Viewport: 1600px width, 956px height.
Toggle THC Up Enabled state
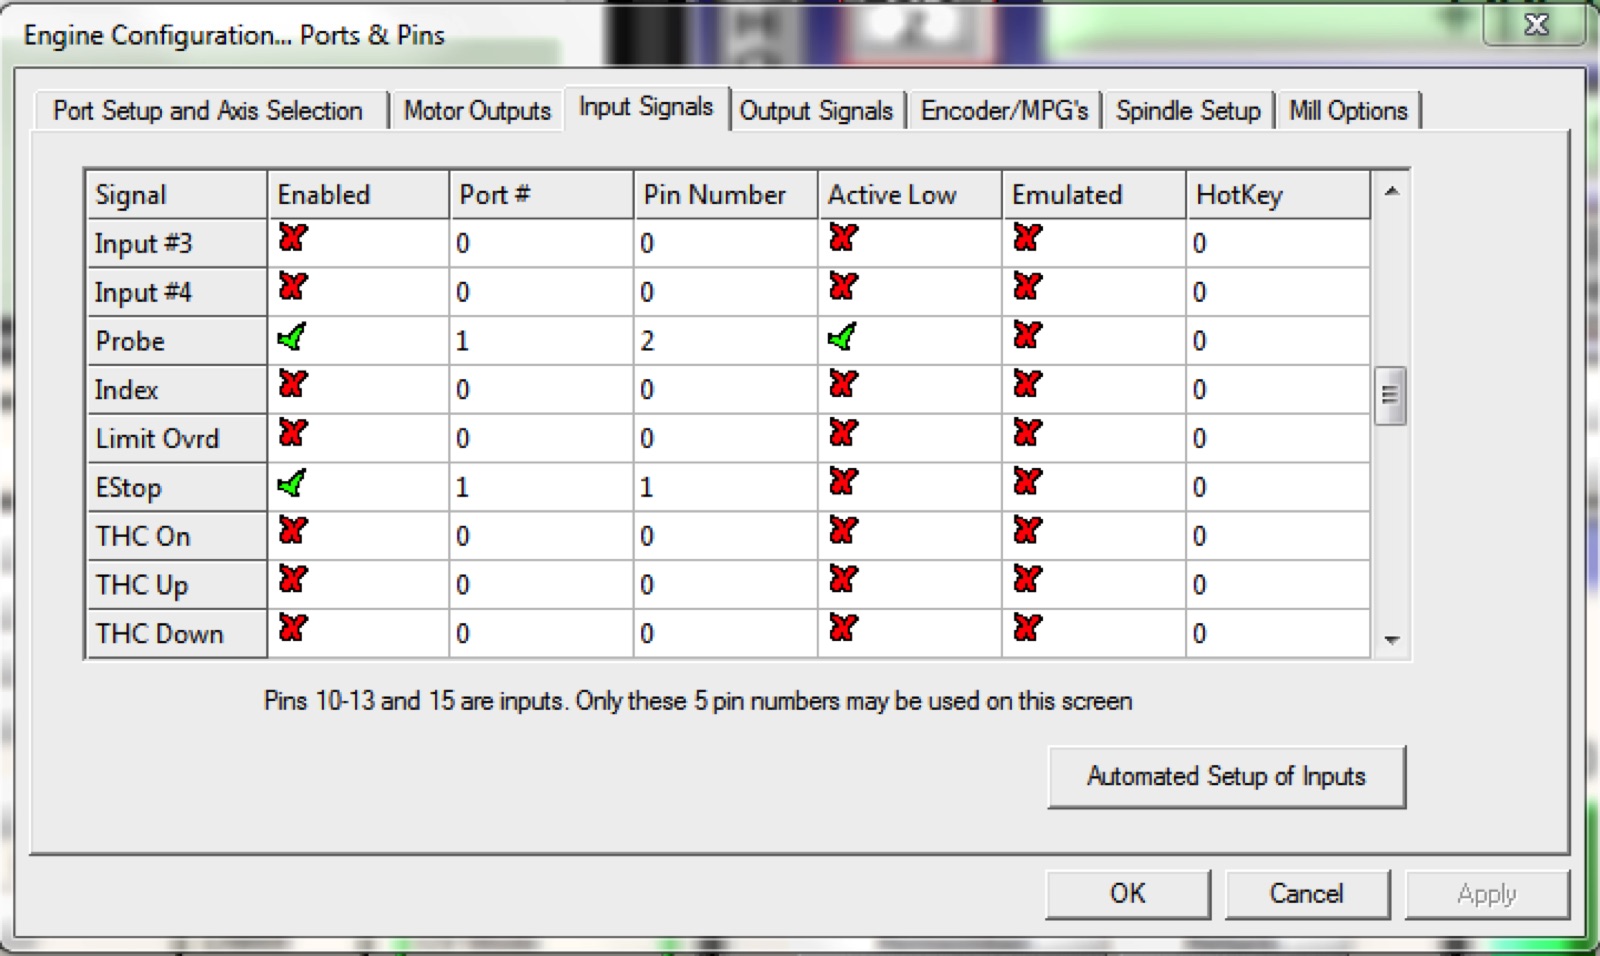pos(292,581)
